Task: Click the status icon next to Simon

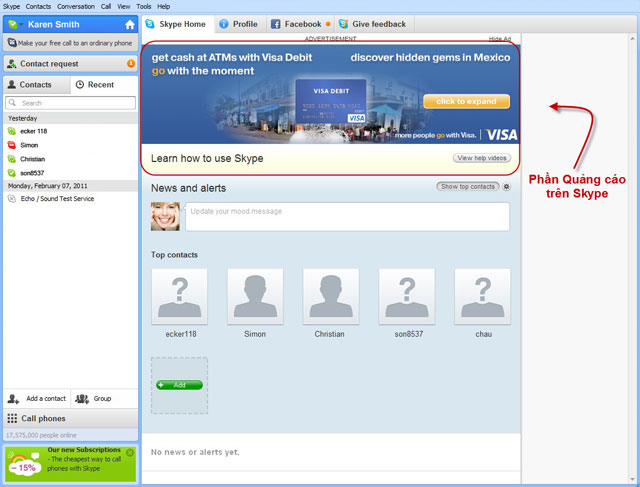Action: pyautogui.click(x=12, y=145)
